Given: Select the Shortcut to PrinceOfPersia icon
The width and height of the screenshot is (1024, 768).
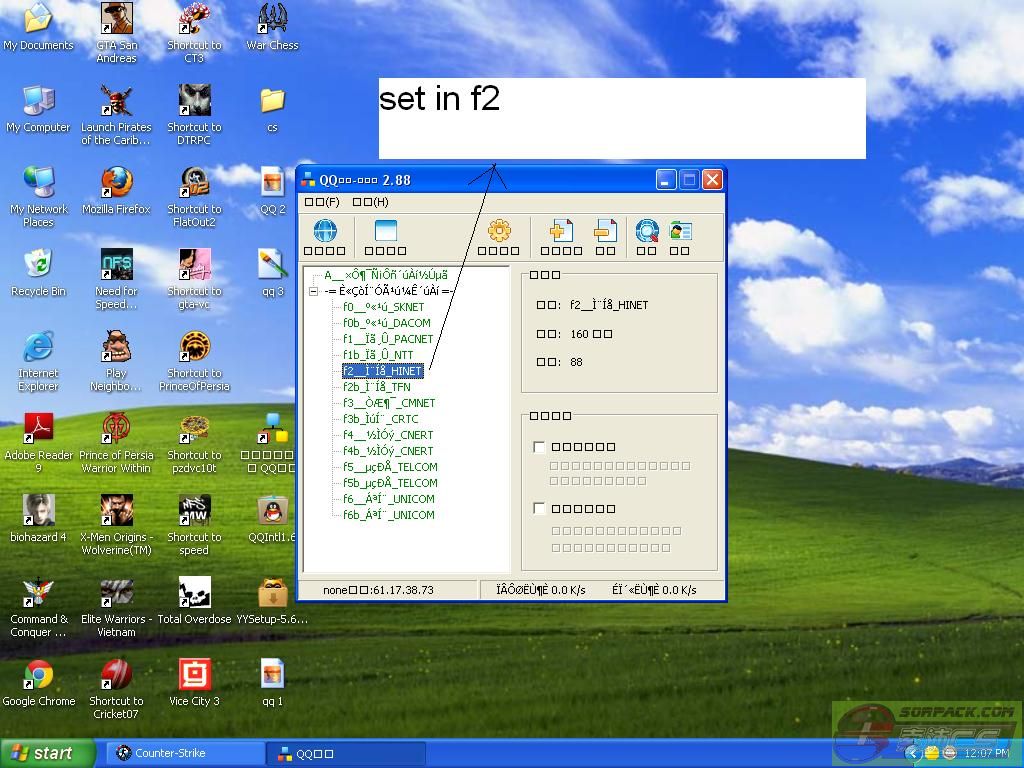Looking at the screenshot, I should point(195,361).
